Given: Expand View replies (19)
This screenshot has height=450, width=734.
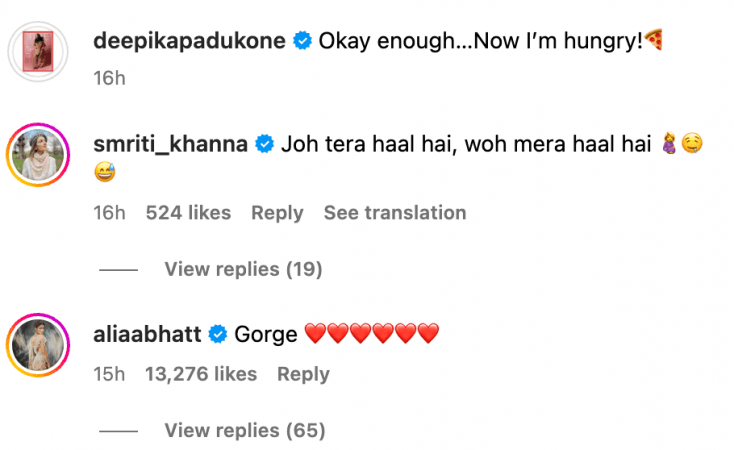Looking at the screenshot, I should pos(243,269).
